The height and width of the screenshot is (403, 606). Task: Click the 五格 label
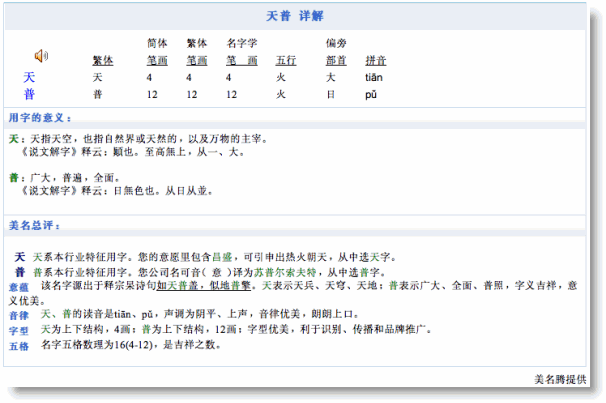[19, 345]
